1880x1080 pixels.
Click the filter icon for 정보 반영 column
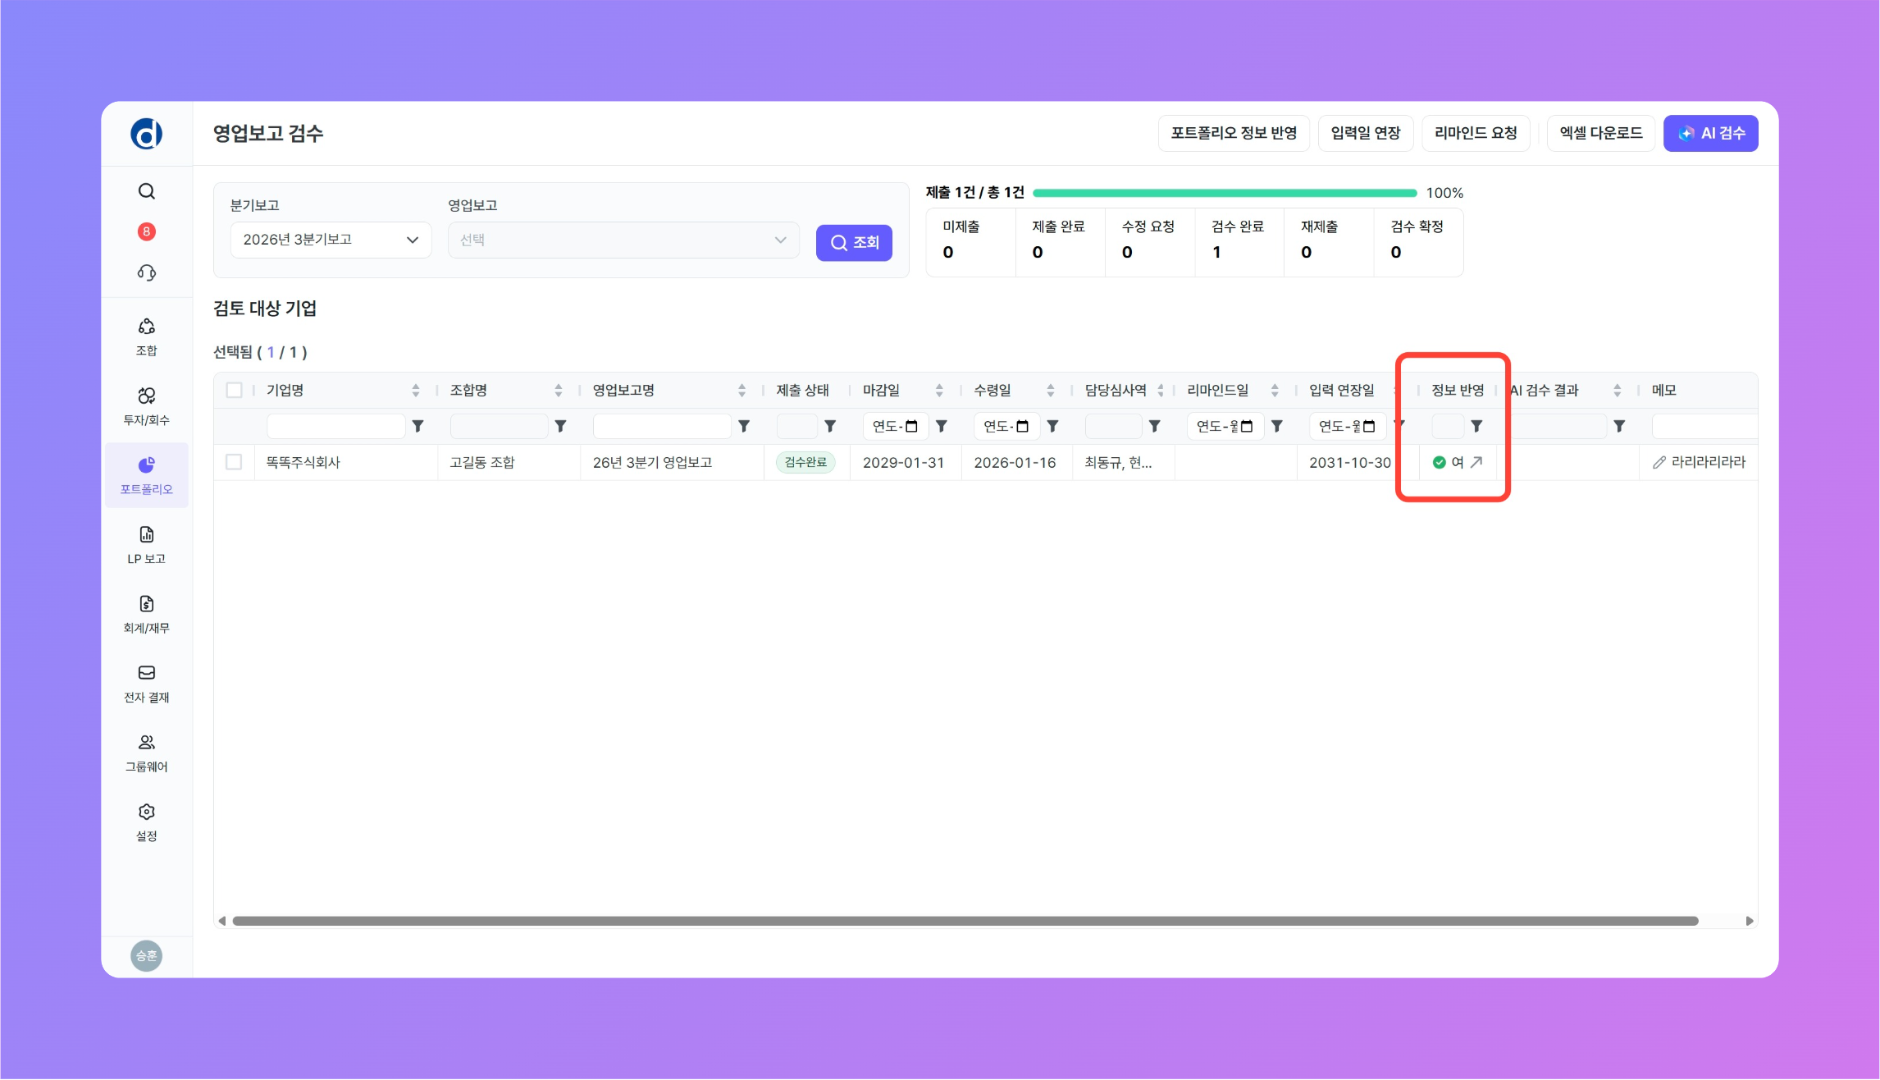pyautogui.click(x=1477, y=426)
